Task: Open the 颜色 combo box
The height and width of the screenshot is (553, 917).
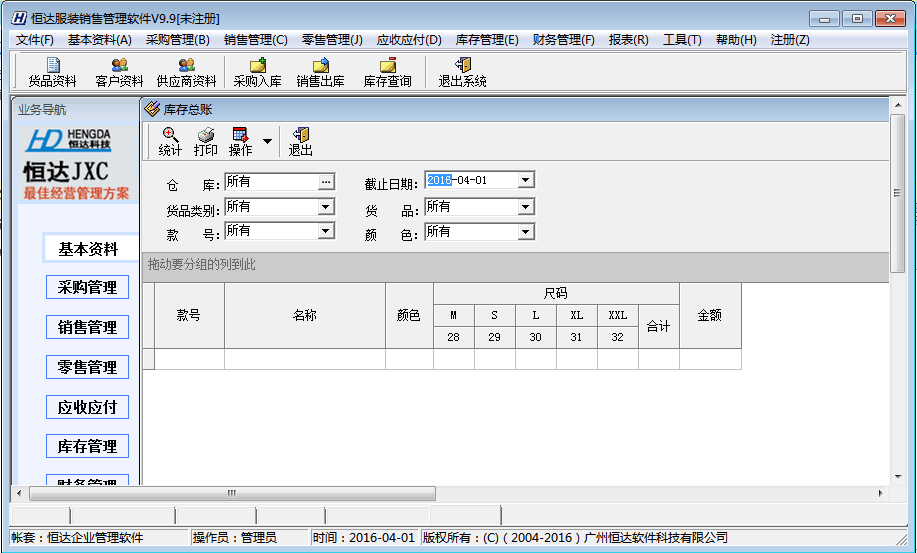Action: [x=526, y=232]
